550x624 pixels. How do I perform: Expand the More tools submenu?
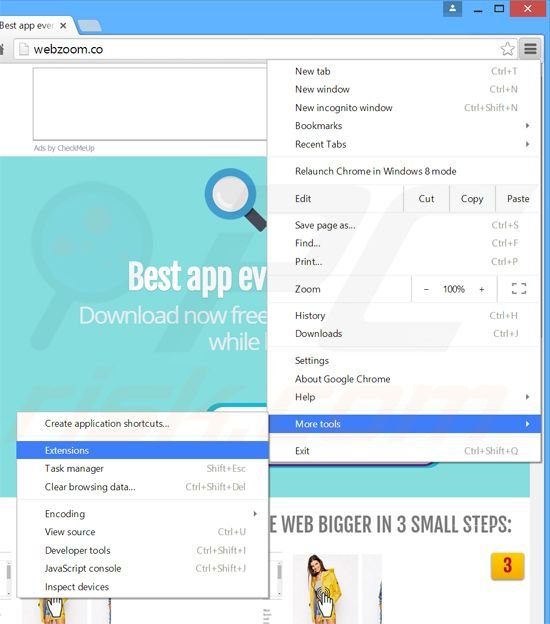point(404,424)
